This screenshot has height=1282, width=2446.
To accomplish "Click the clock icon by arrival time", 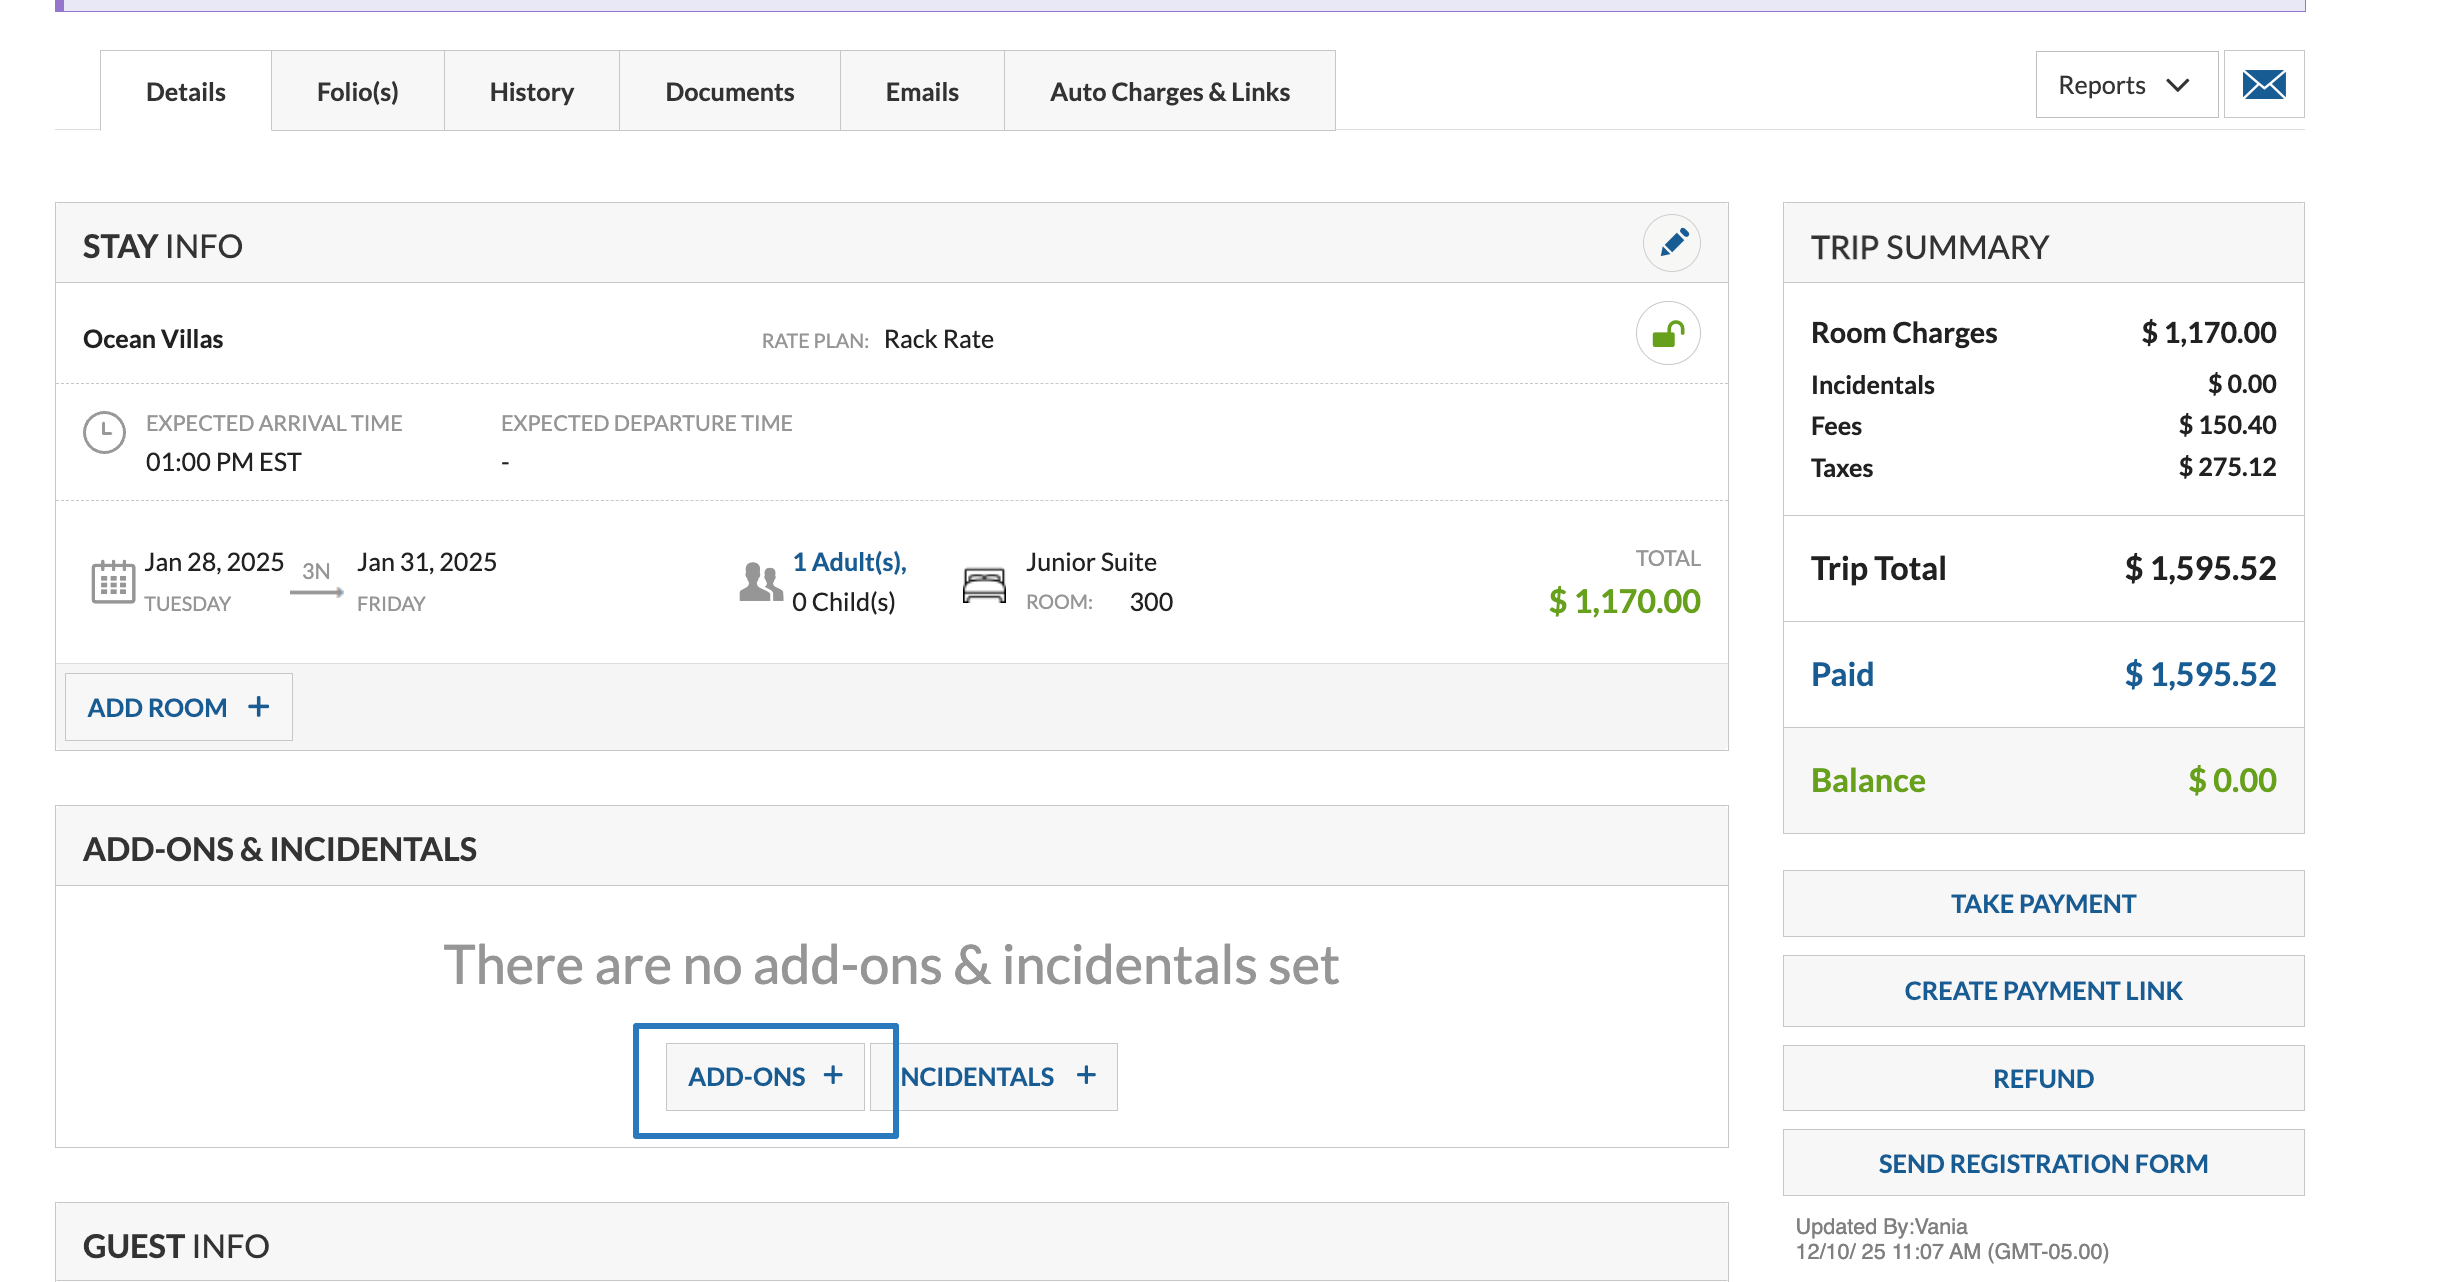I will pos(104,433).
